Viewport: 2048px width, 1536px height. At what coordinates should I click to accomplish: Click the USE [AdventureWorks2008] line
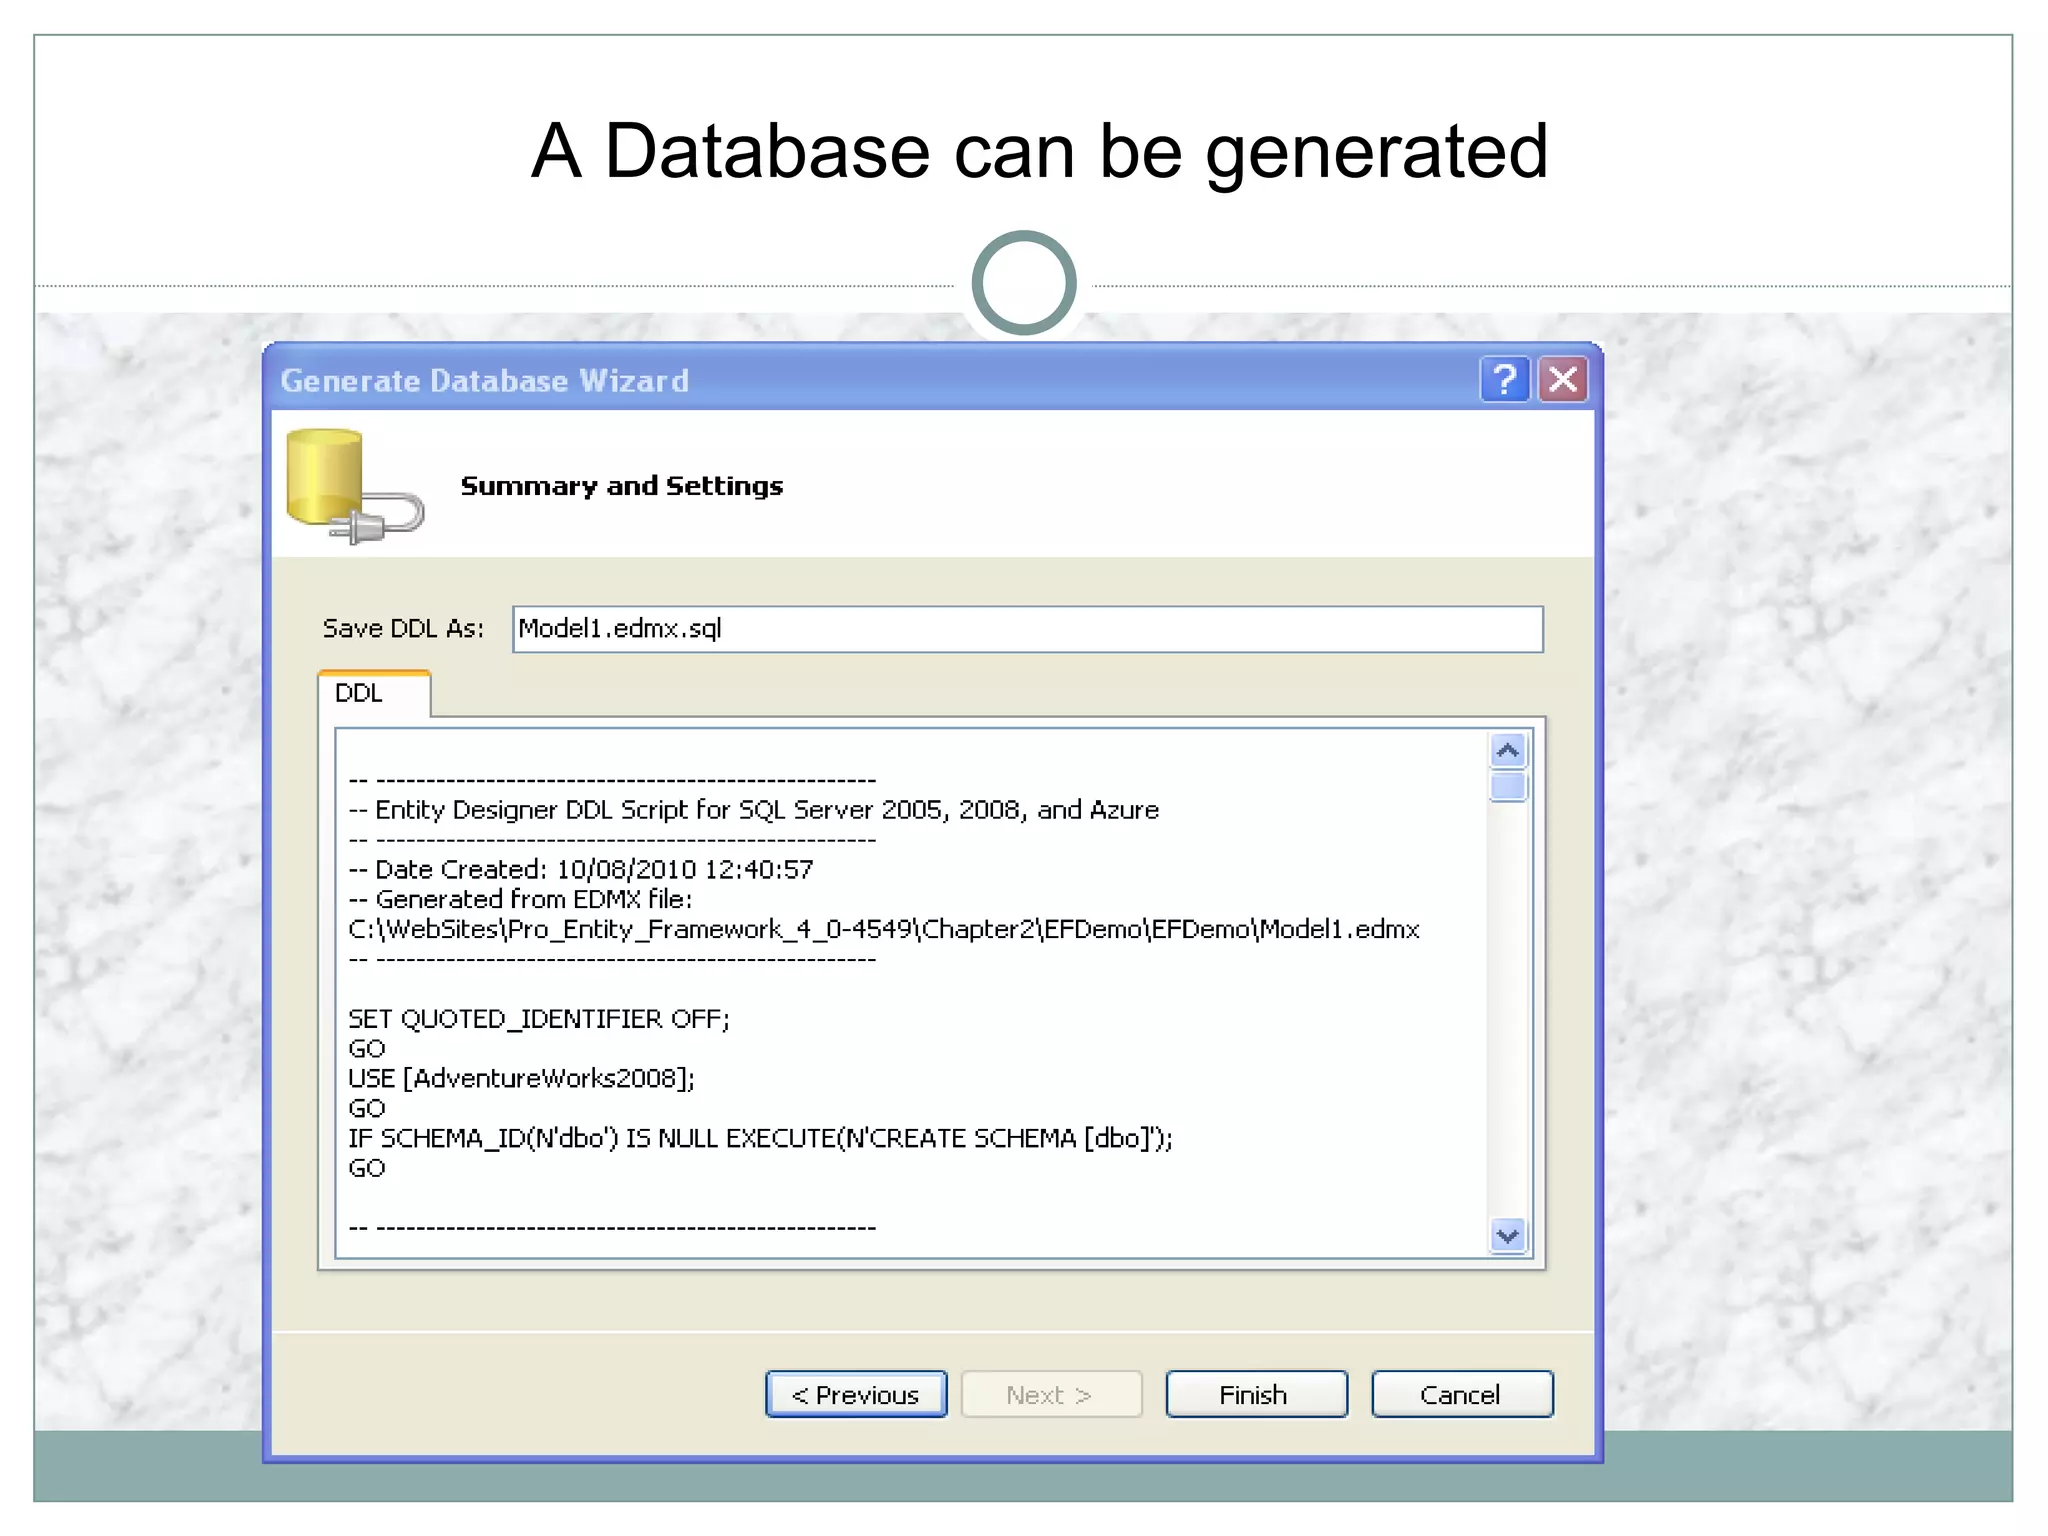coord(521,1078)
